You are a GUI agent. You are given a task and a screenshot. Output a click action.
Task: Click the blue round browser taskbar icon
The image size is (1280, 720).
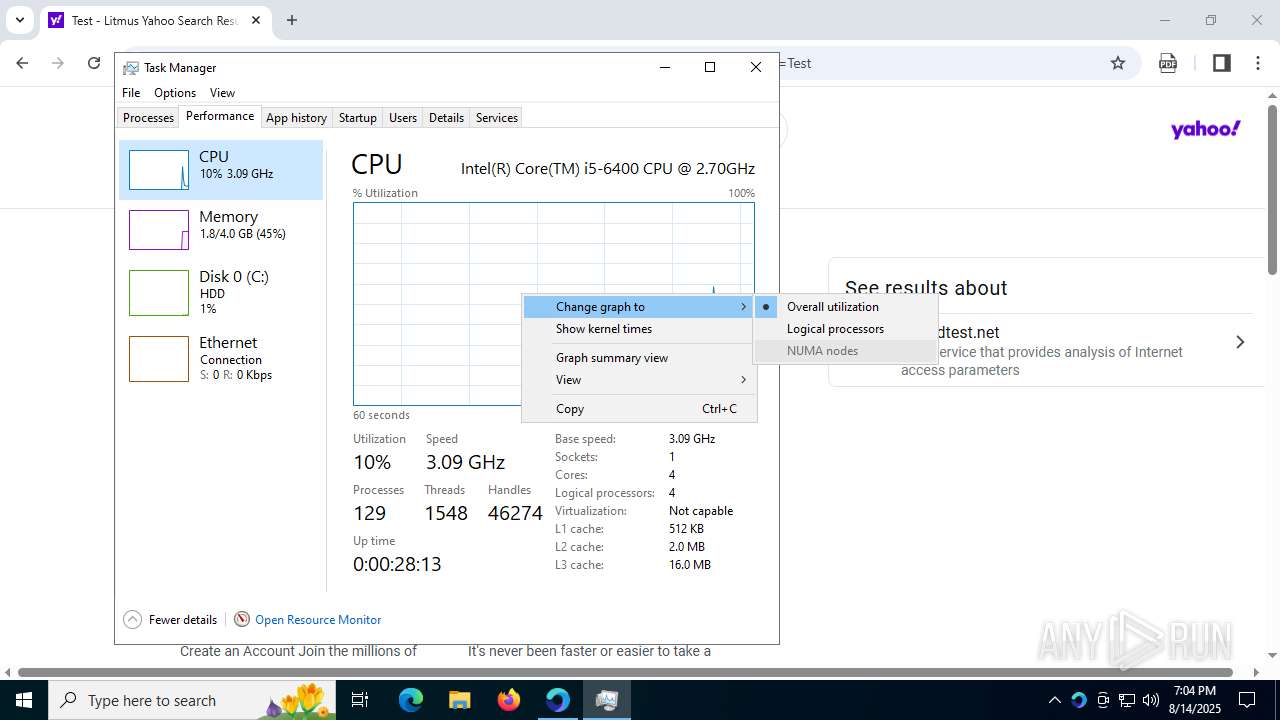pos(557,700)
